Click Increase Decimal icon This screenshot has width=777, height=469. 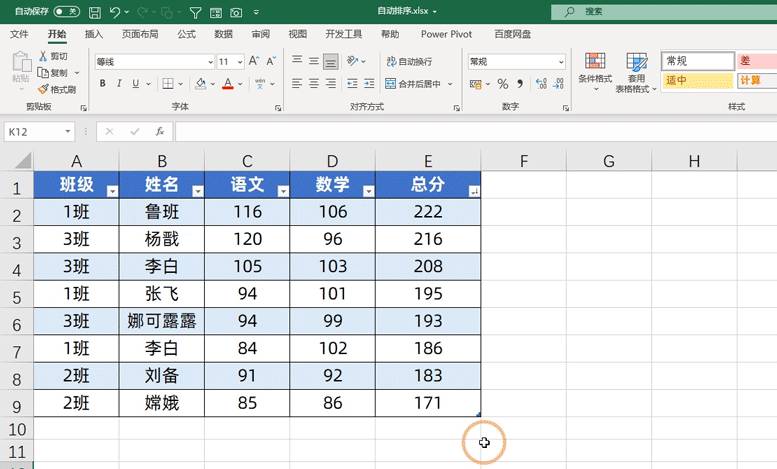541,84
